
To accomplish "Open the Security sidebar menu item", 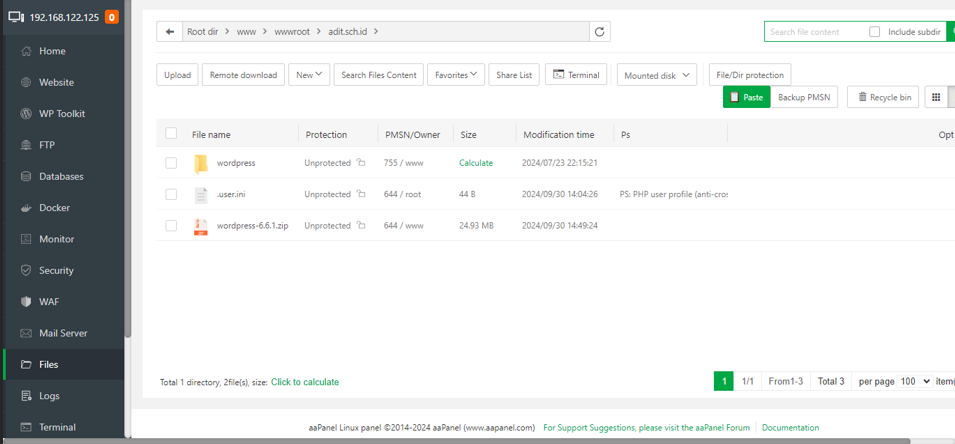I will tap(63, 270).
